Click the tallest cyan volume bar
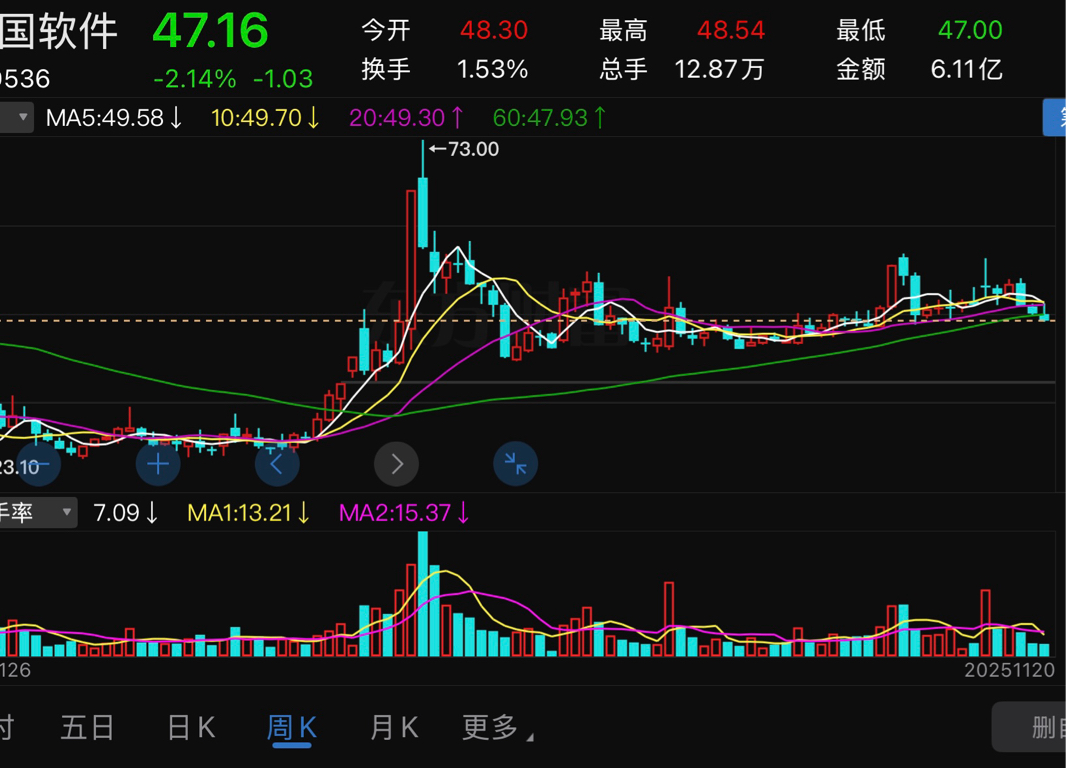This screenshot has width=1066, height=769. [x=423, y=594]
